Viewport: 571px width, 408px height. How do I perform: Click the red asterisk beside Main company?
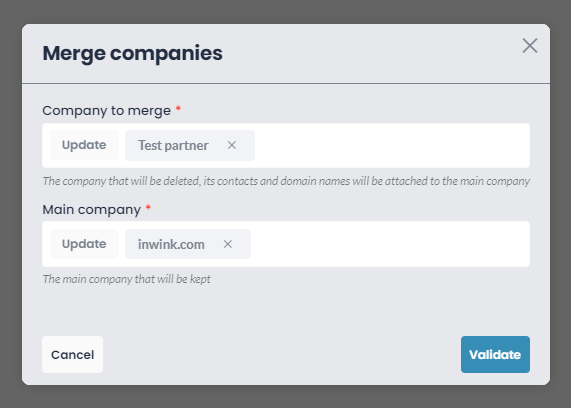pyautogui.click(x=148, y=207)
